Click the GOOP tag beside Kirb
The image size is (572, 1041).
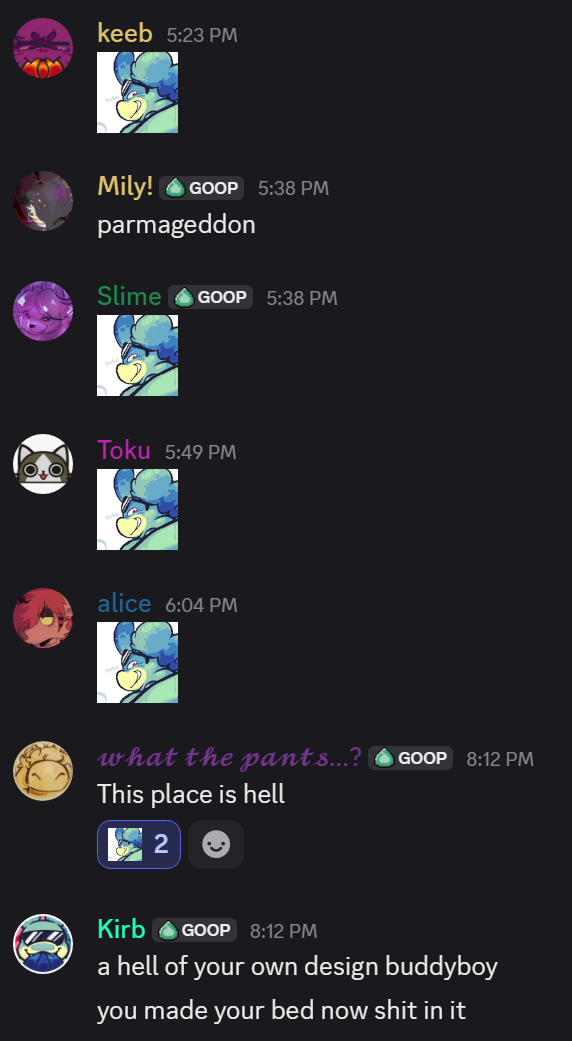click(x=194, y=930)
